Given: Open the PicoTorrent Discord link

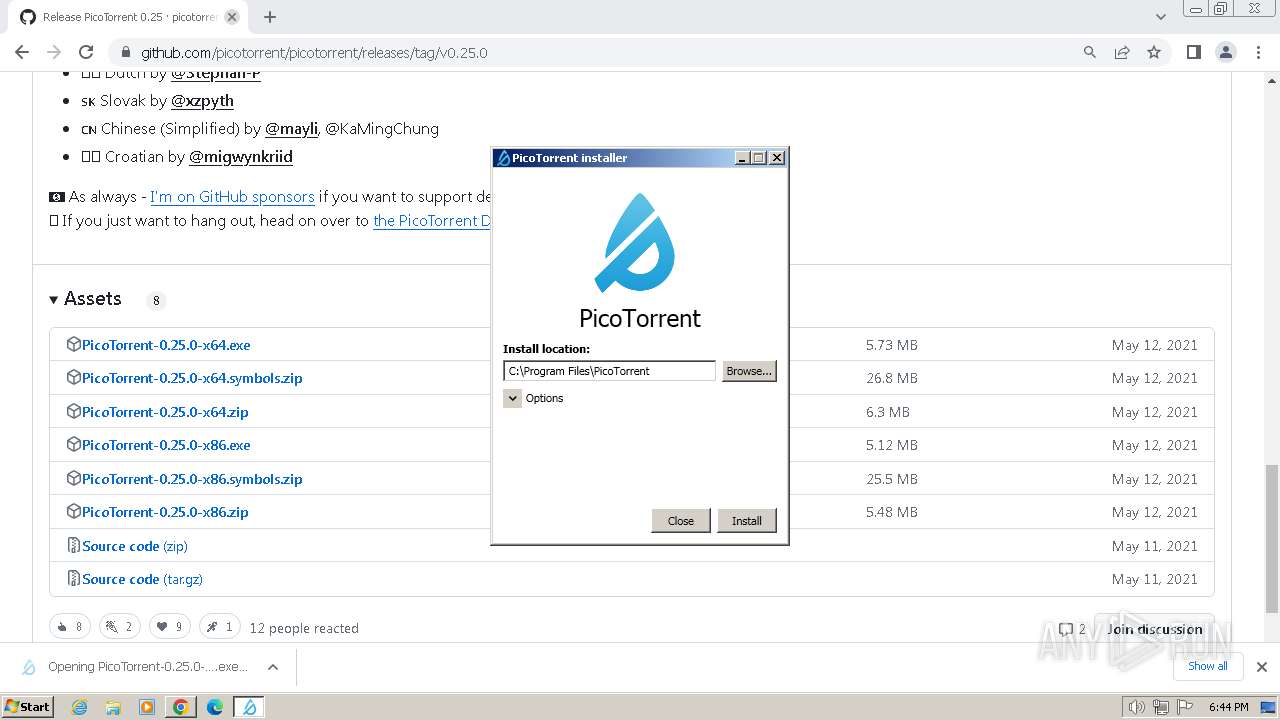Looking at the screenshot, I should (x=432, y=221).
